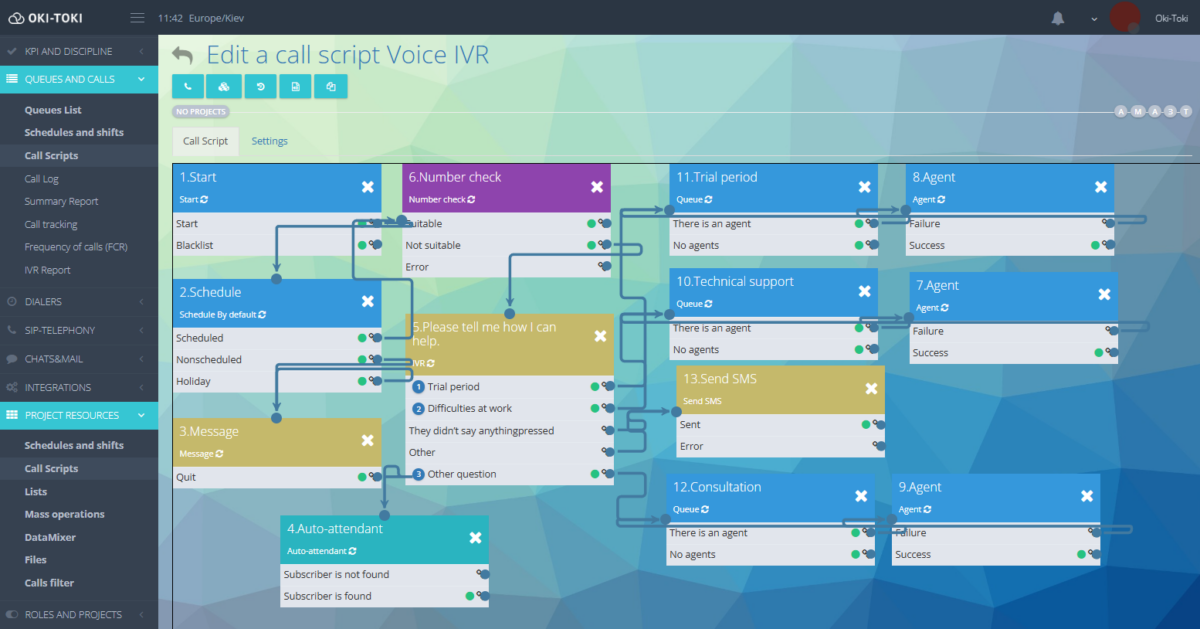The width and height of the screenshot is (1200, 629).
Task: Click the copy script icon button
Action: 331,87
